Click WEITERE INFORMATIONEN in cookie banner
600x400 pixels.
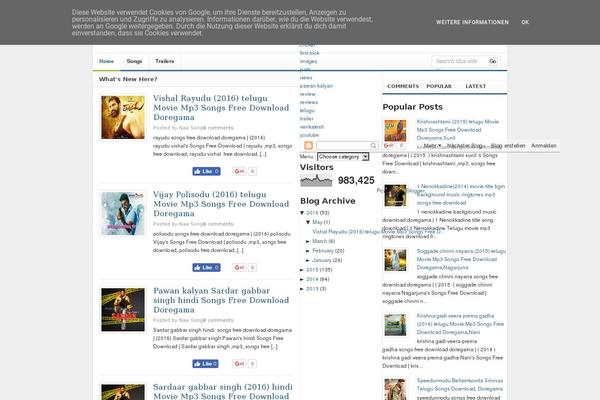click(473, 22)
